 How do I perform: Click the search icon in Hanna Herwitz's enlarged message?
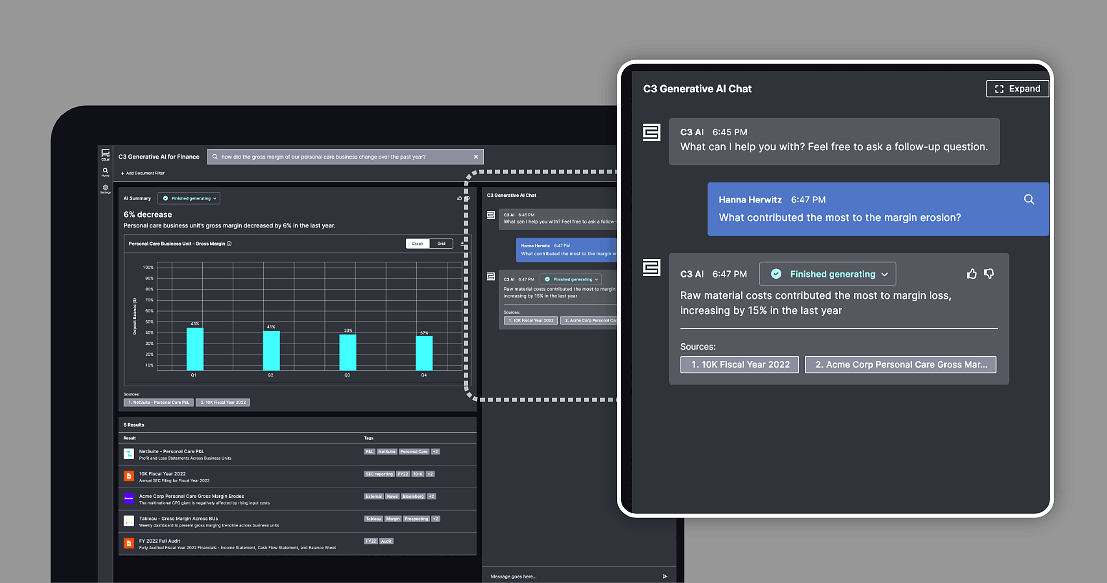[x=1029, y=200]
